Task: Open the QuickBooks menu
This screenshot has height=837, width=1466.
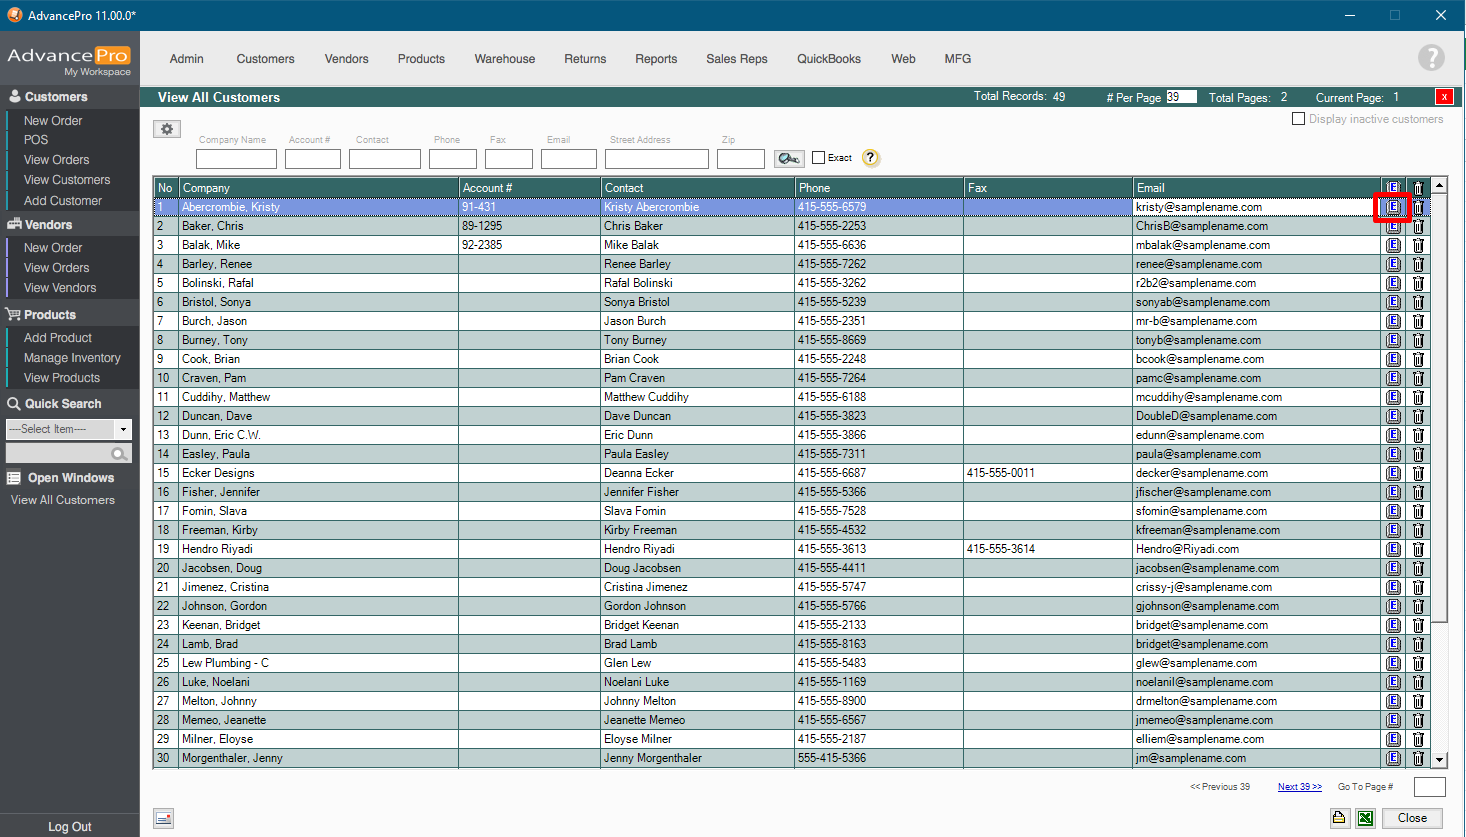Action: pyautogui.click(x=828, y=59)
